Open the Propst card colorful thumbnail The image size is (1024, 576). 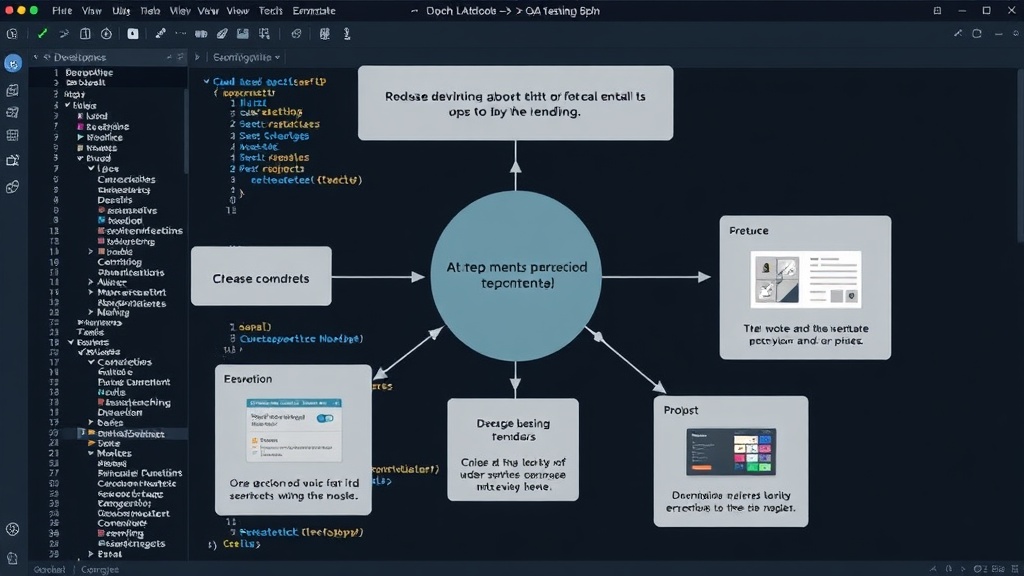[x=731, y=452]
